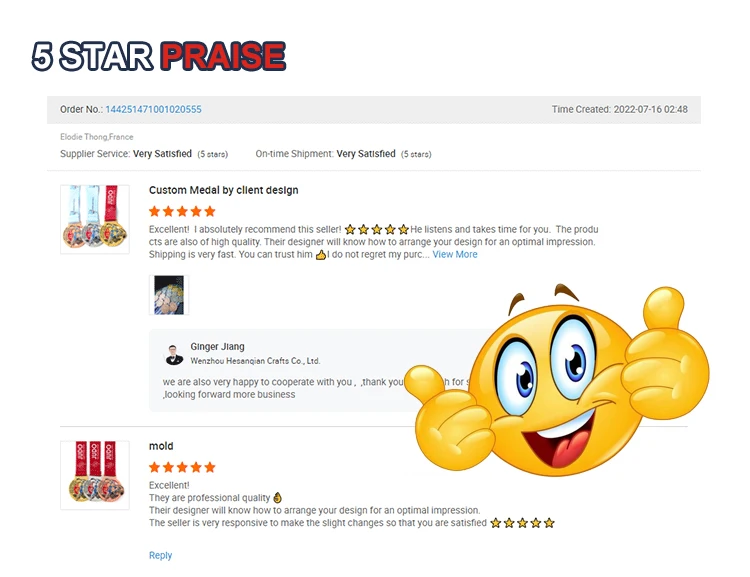Click the Elodie Thong, France reviewer name

[97, 137]
